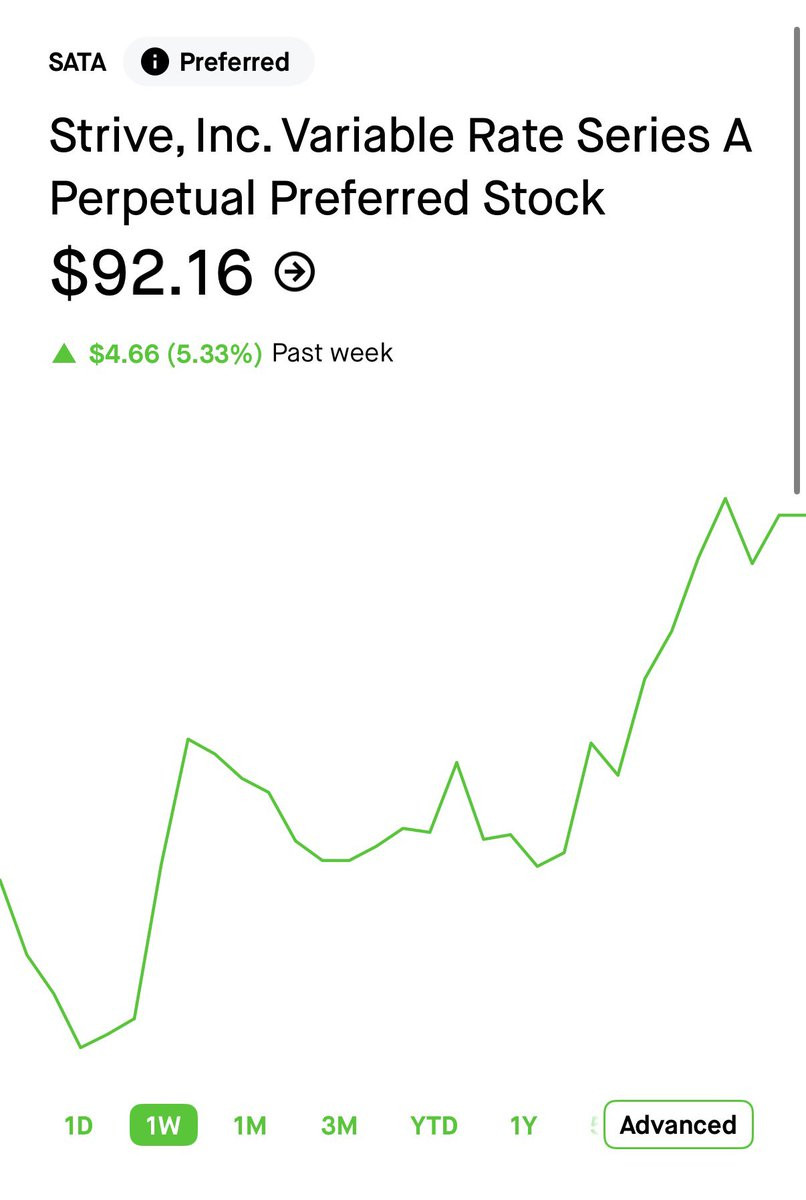
Task: Switch chart to 1M range
Action: (249, 1125)
